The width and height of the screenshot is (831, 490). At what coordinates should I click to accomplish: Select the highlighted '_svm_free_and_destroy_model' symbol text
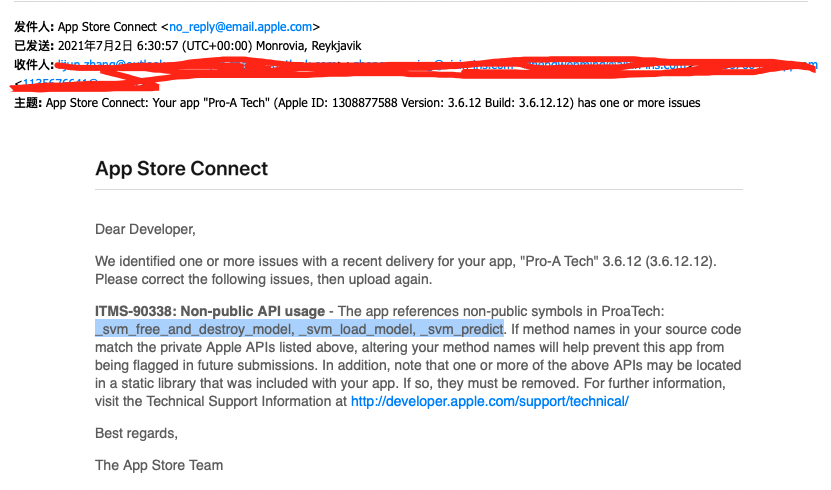195,329
